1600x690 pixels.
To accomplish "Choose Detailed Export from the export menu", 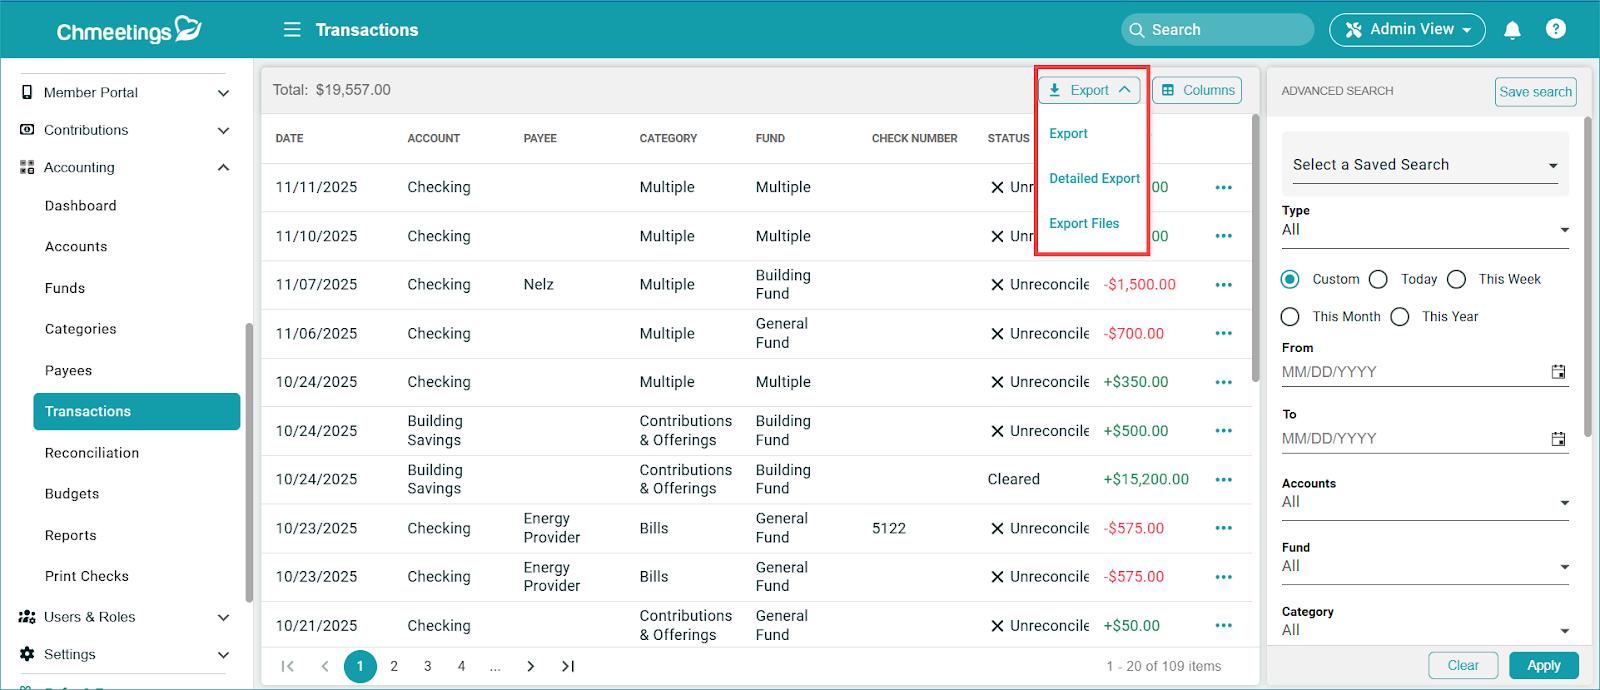I will click(x=1094, y=179).
